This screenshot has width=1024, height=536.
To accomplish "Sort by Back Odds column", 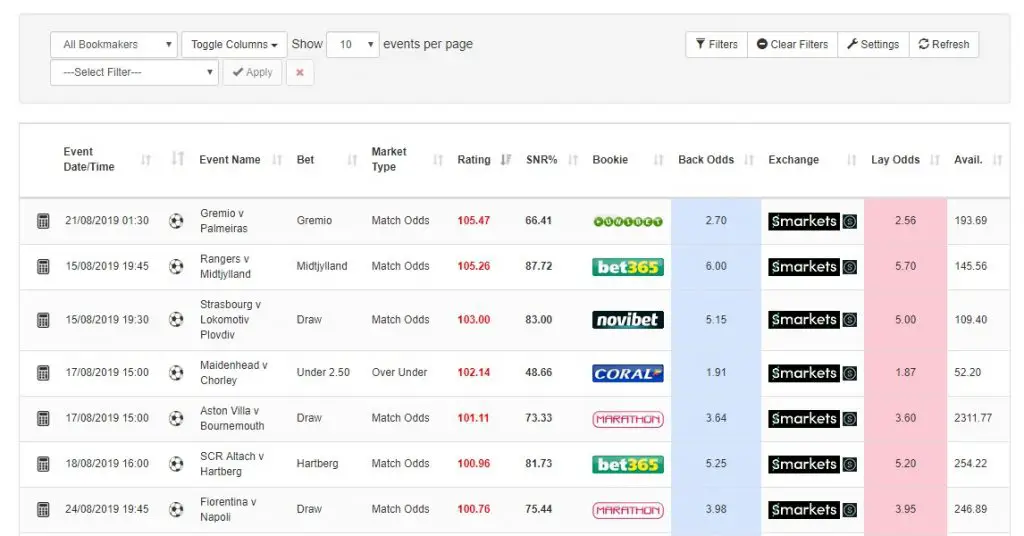I will pyautogui.click(x=716, y=159).
